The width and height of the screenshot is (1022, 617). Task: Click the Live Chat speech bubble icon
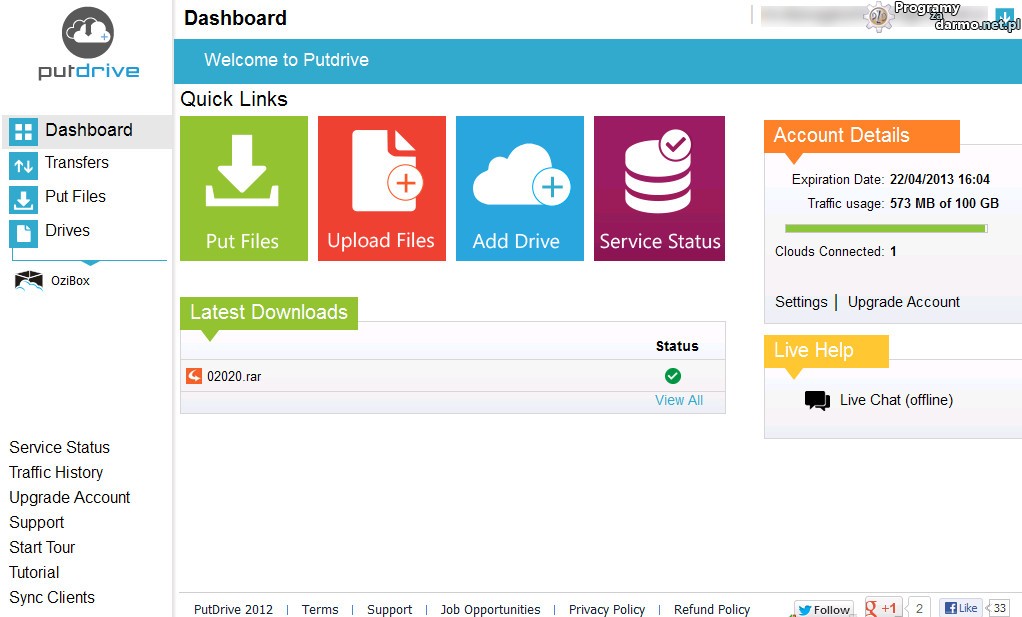pos(817,400)
